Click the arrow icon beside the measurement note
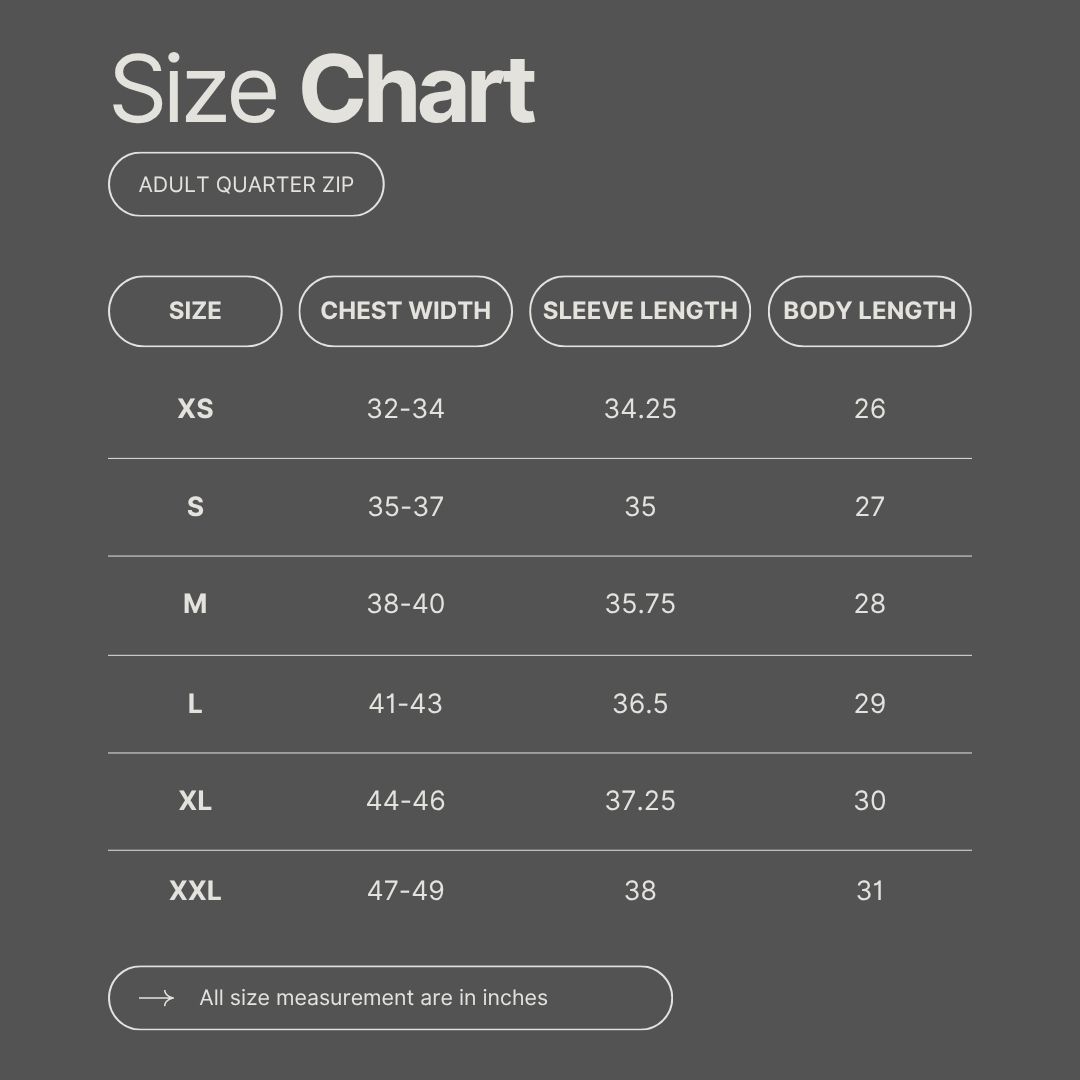Viewport: 1080px width, 1080px height. pyautogui.click(x=156, y=998)
